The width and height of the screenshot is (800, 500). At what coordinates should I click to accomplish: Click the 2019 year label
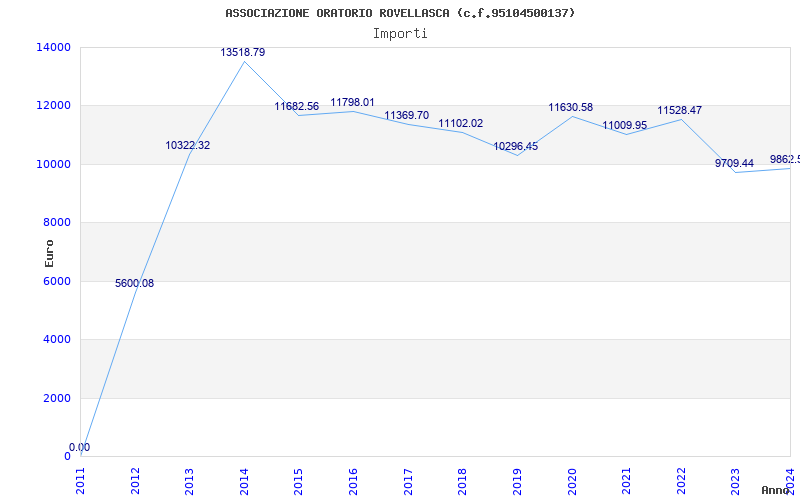pos(517,481)
